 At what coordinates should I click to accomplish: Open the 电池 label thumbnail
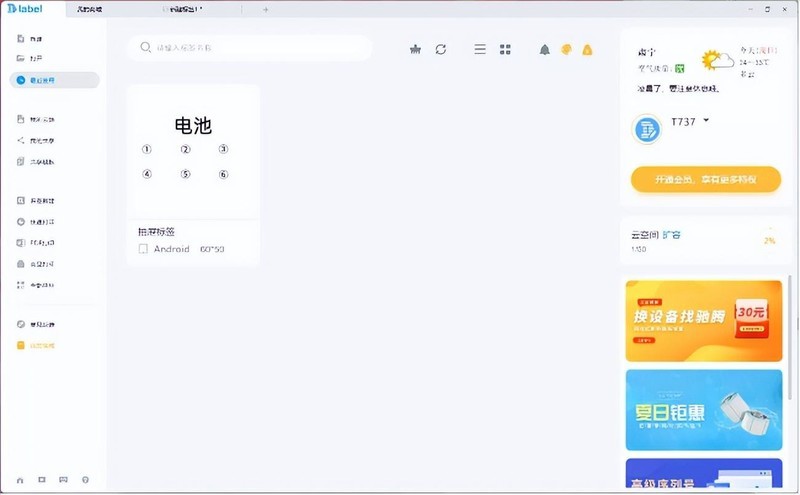[x=193, y=152]
